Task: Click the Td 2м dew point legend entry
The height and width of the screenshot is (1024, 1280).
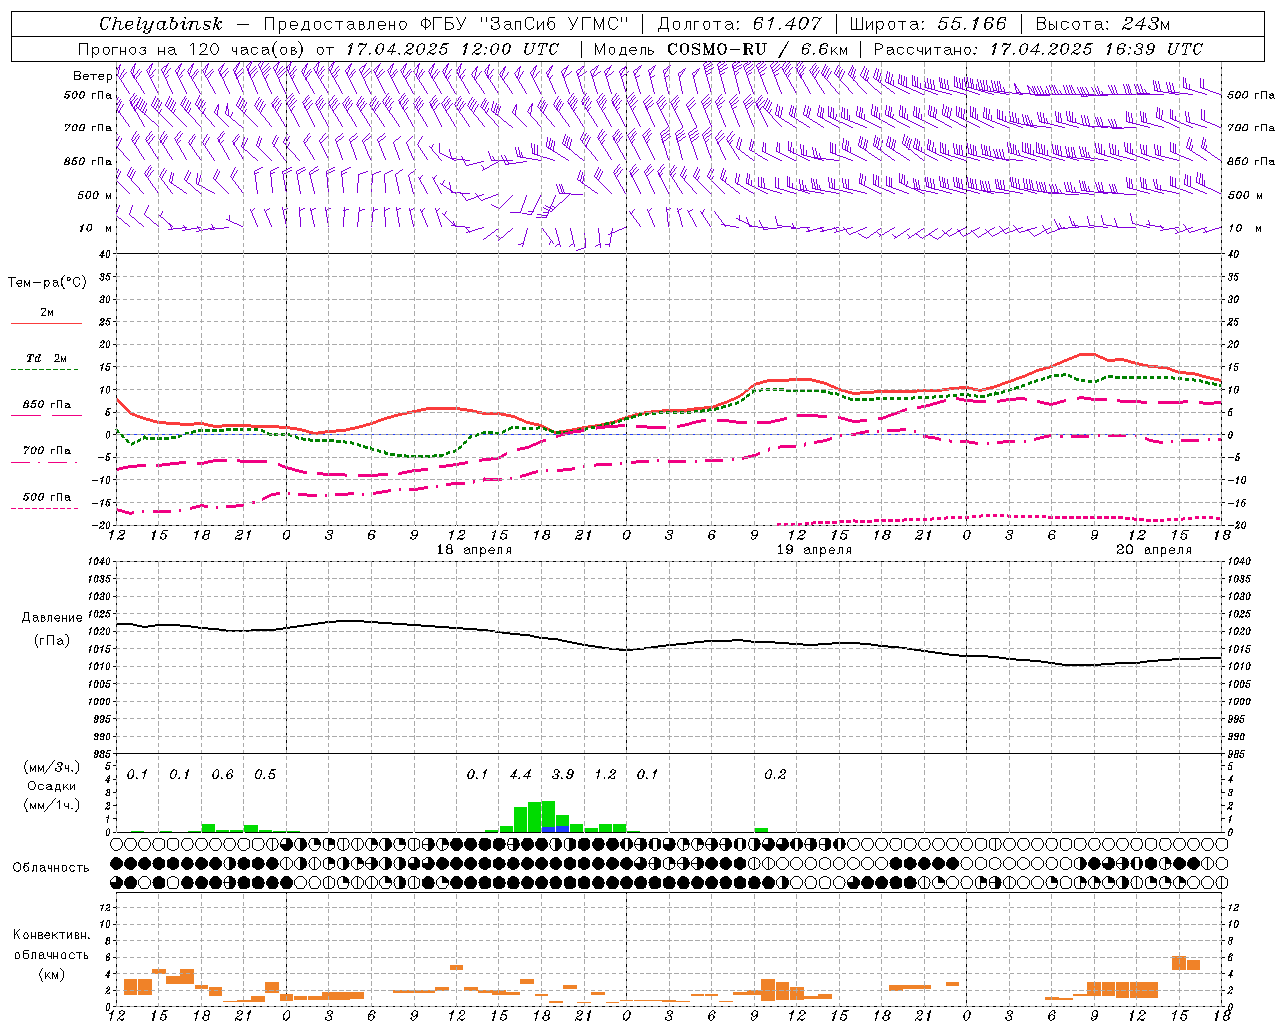Action: pyautogui.click(x=47, y=358)
